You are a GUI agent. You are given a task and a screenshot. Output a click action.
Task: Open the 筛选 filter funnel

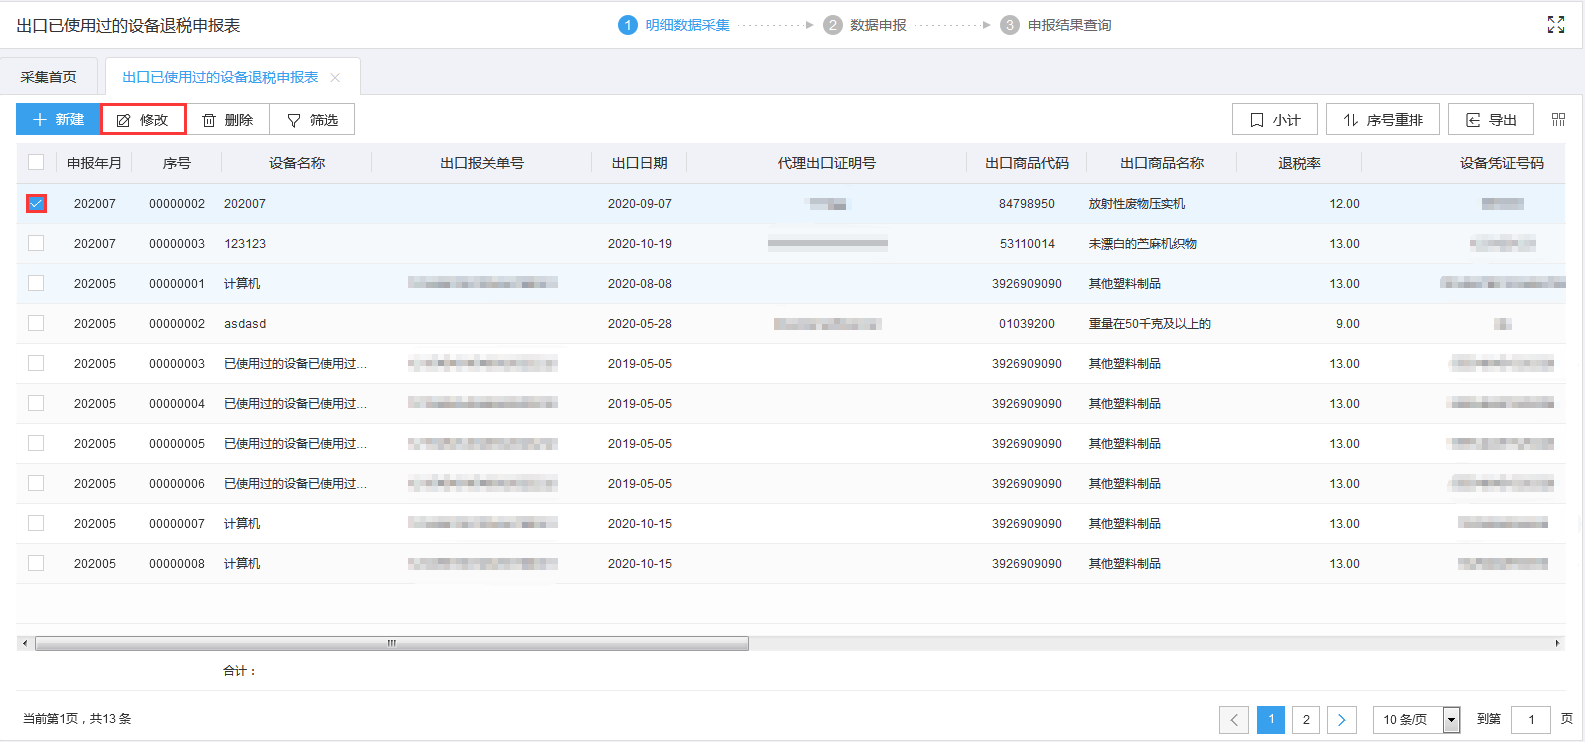312,120
